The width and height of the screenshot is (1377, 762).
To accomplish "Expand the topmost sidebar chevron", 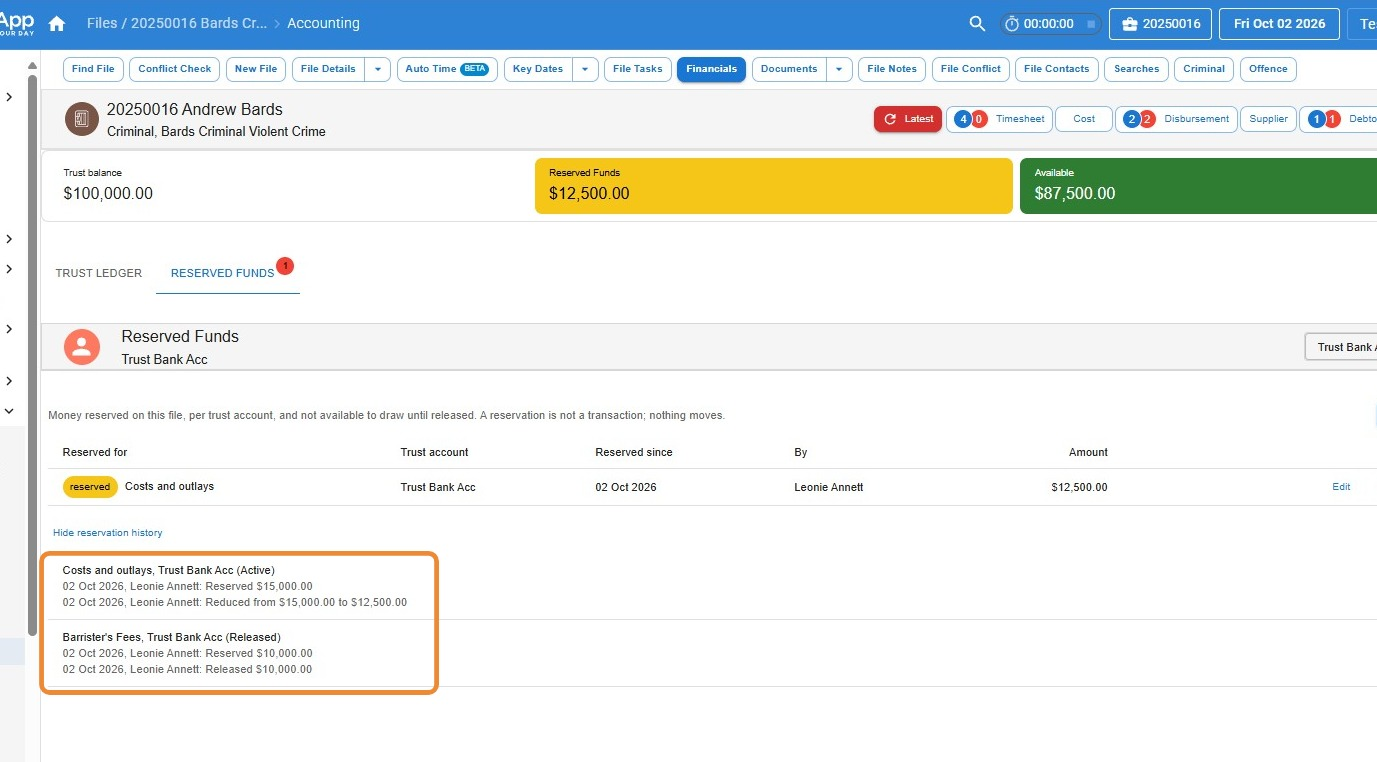I will (10, 97).
